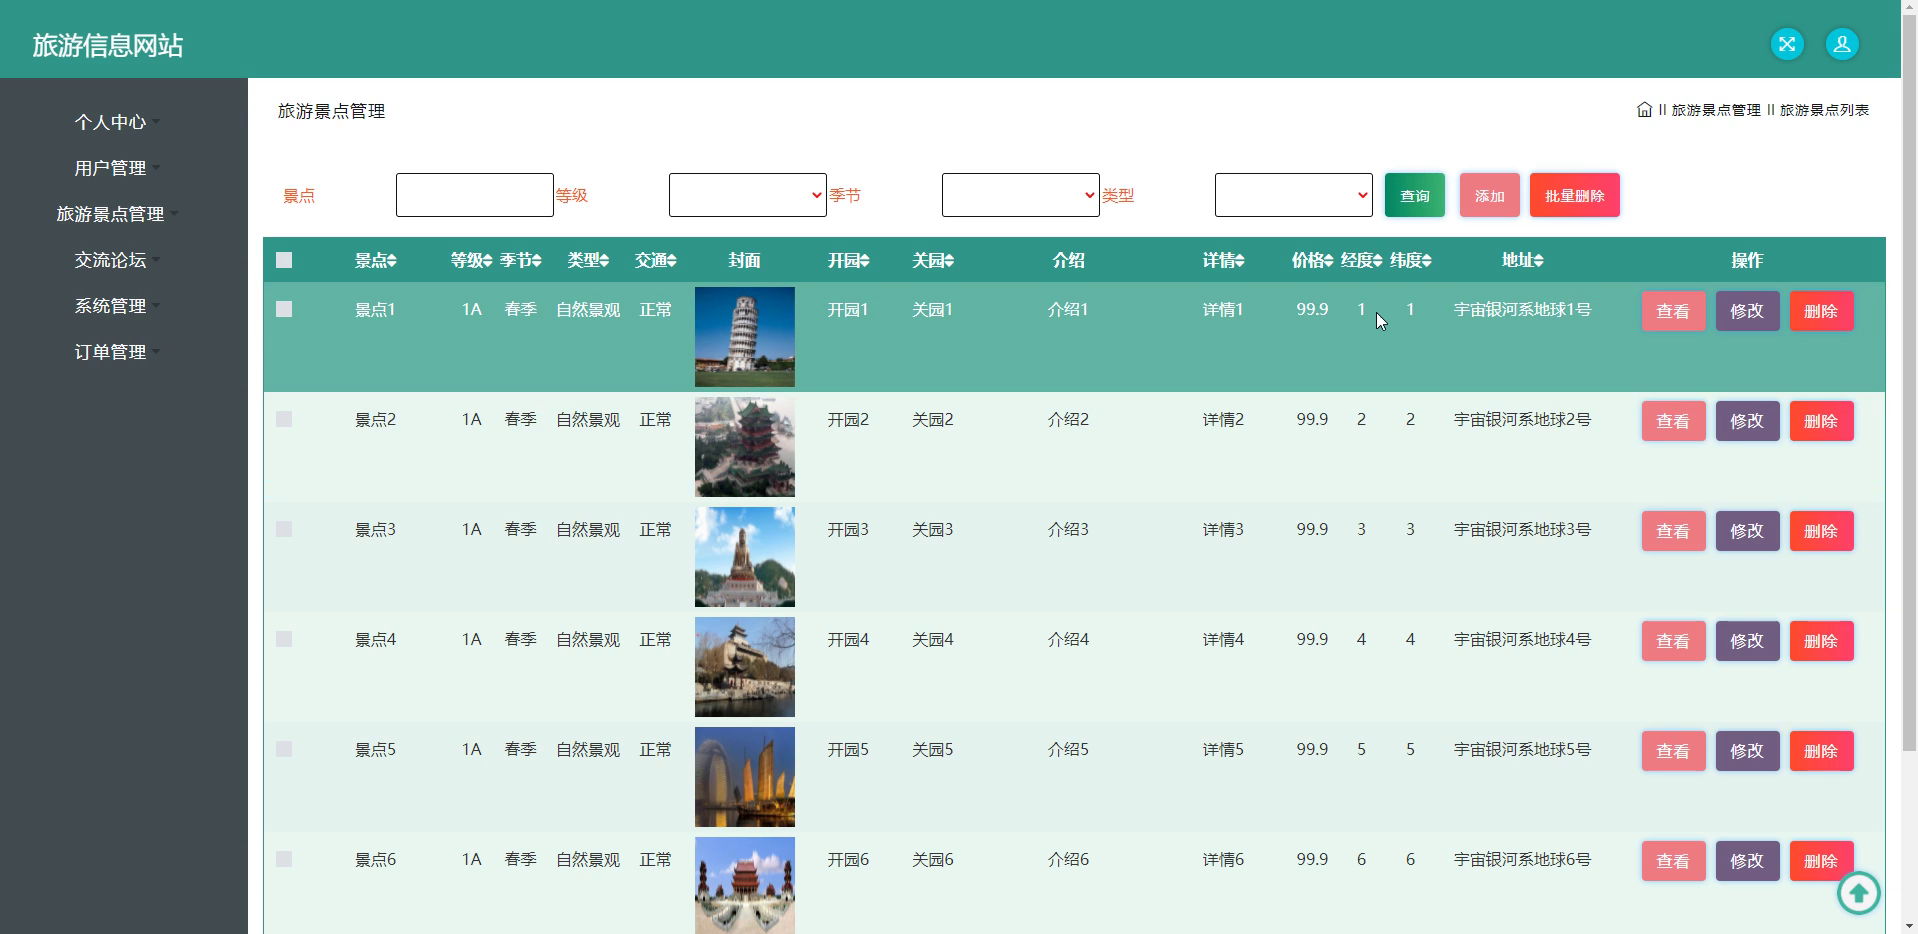Check the box for 景点1 row

pos(284,309)
